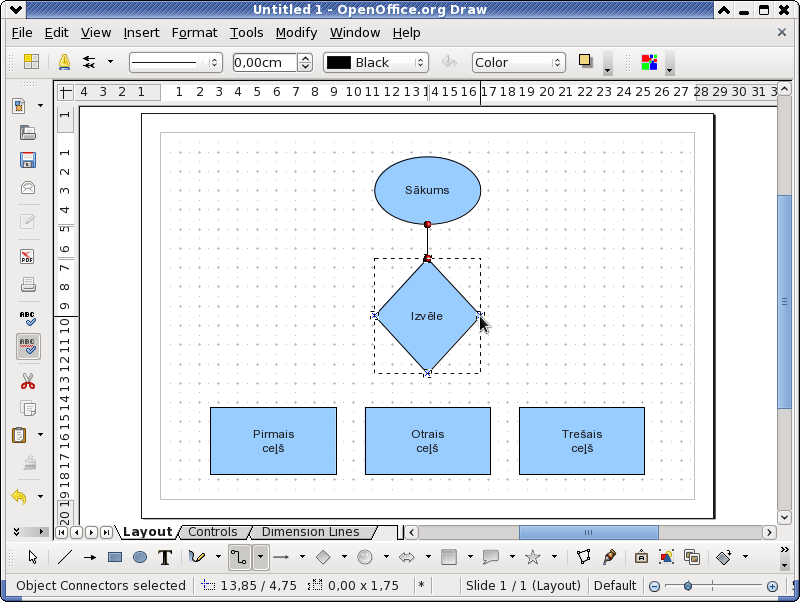Viewport: 800px width, 602px height.
Task: Toggle Edit Points mode
Action: coord(584,557)
